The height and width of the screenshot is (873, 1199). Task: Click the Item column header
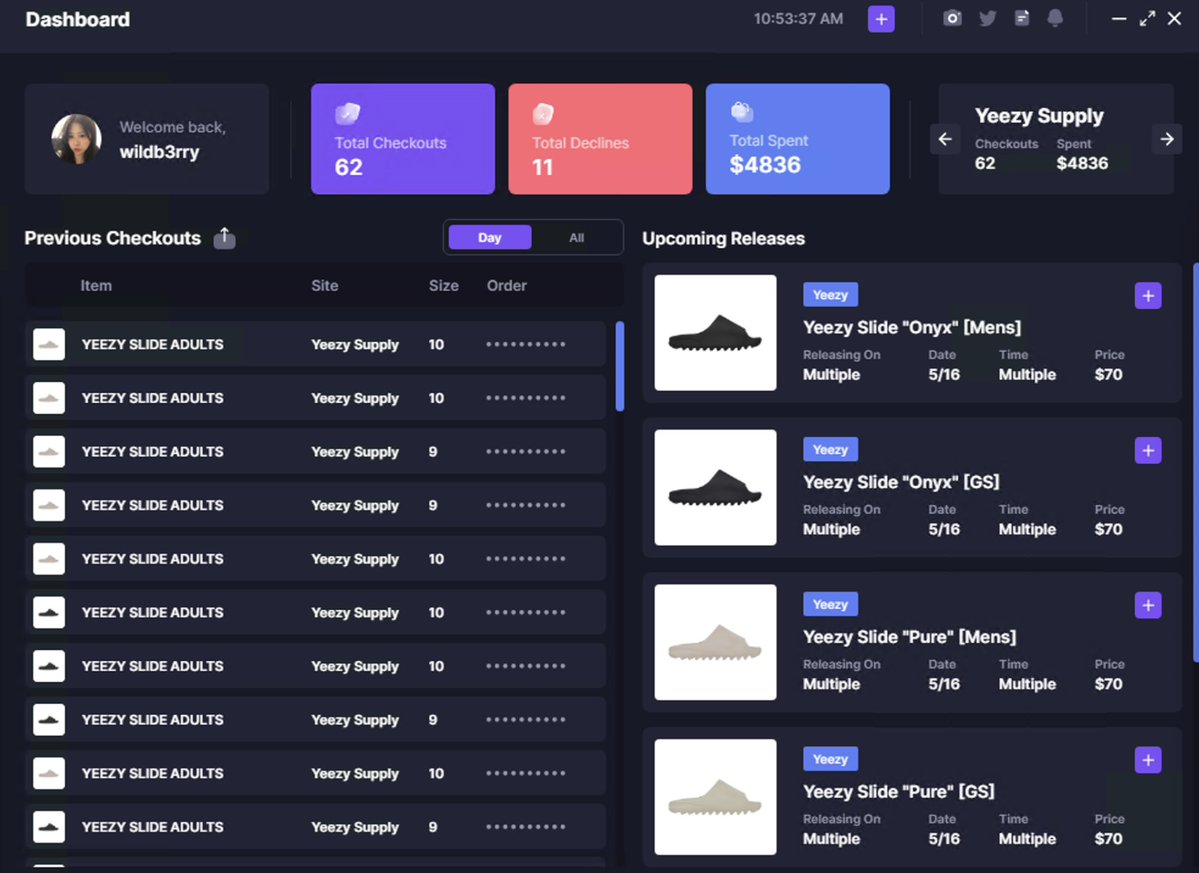96,285
